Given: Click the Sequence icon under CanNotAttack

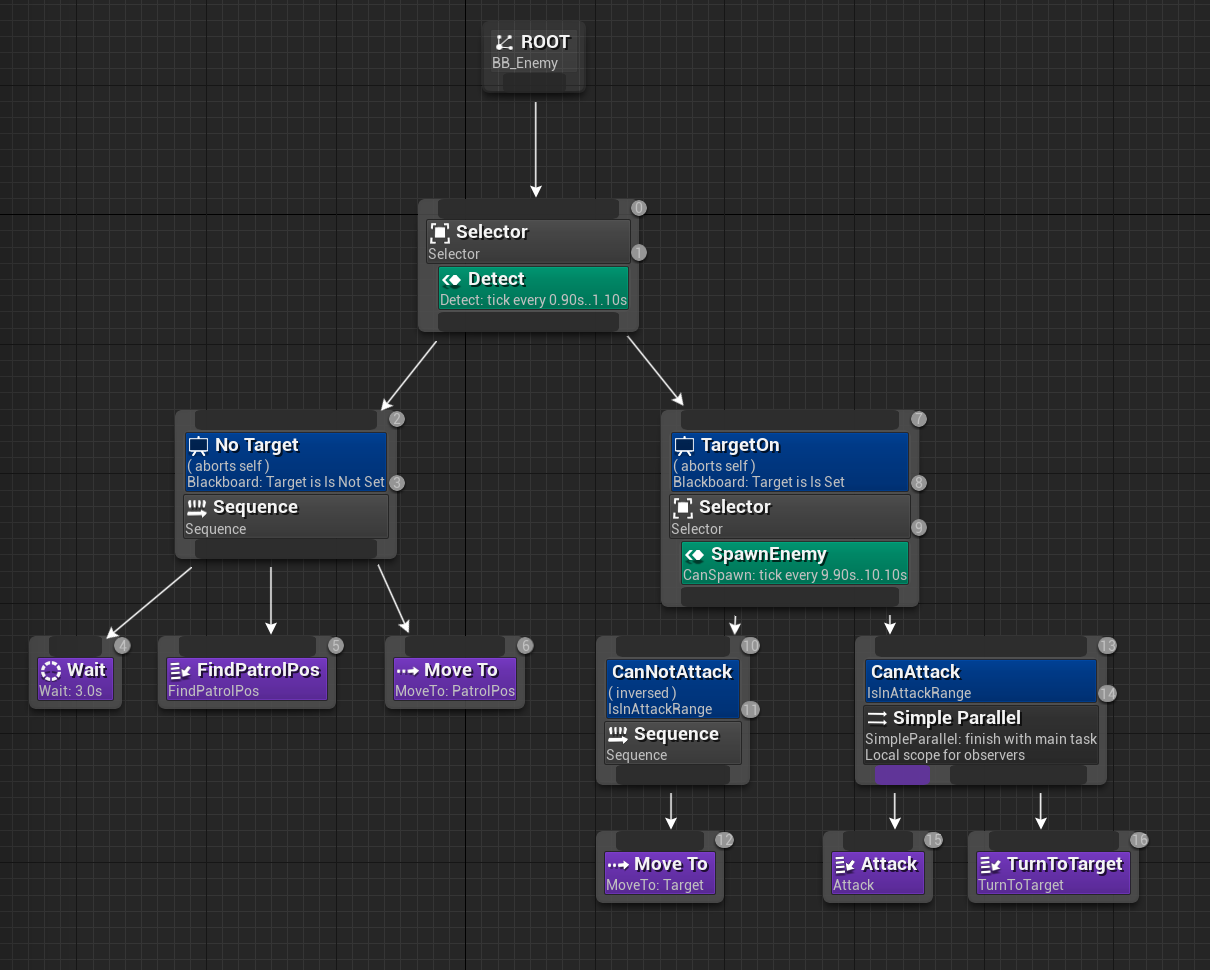Looking at the screenshot, I should 618,735.
